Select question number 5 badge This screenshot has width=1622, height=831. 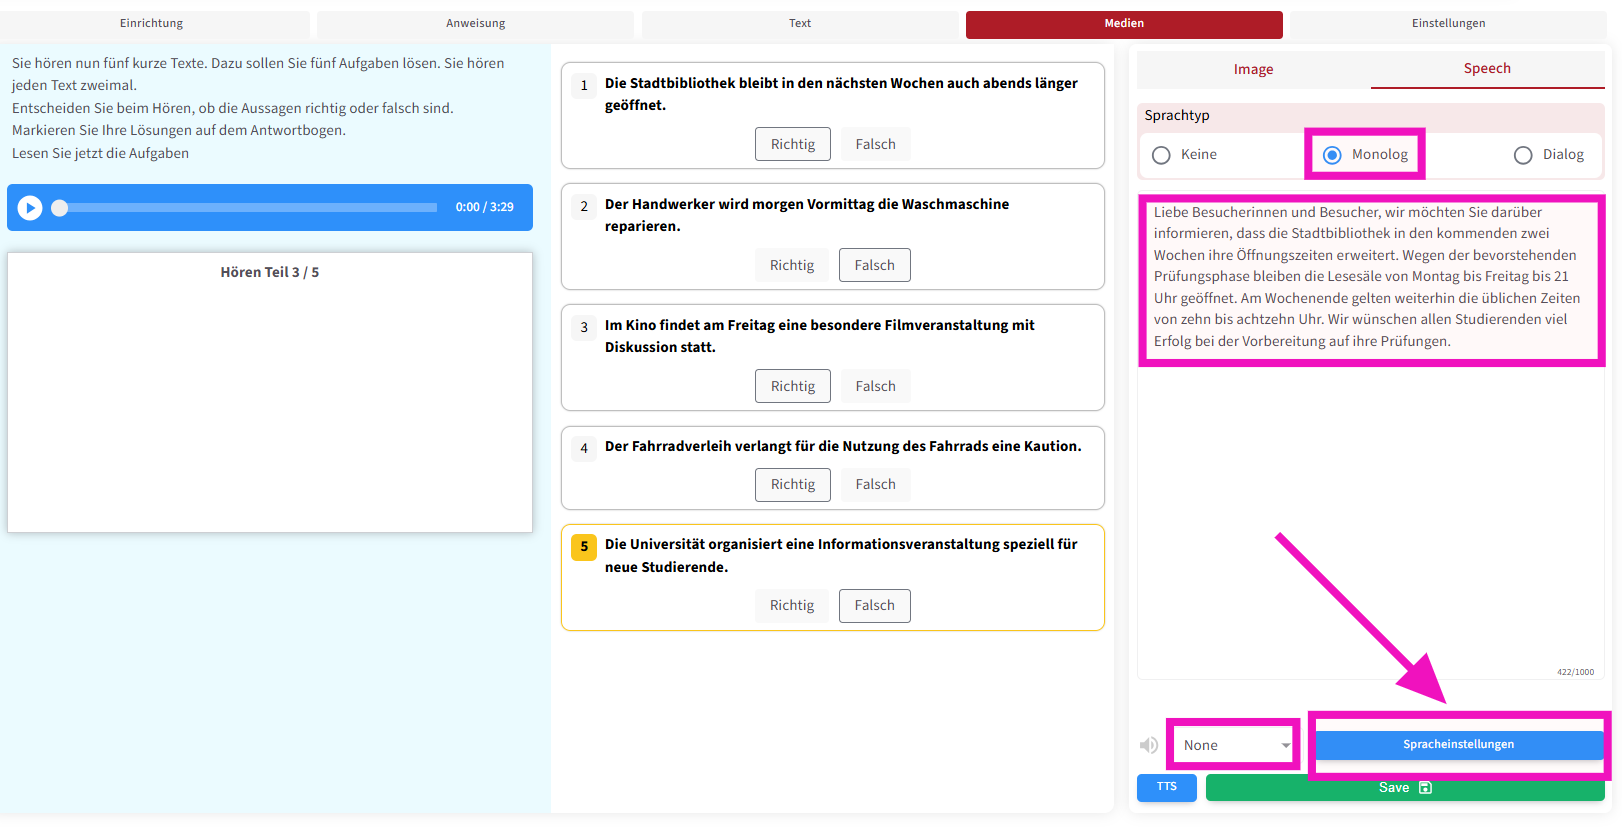coord(584,547)
